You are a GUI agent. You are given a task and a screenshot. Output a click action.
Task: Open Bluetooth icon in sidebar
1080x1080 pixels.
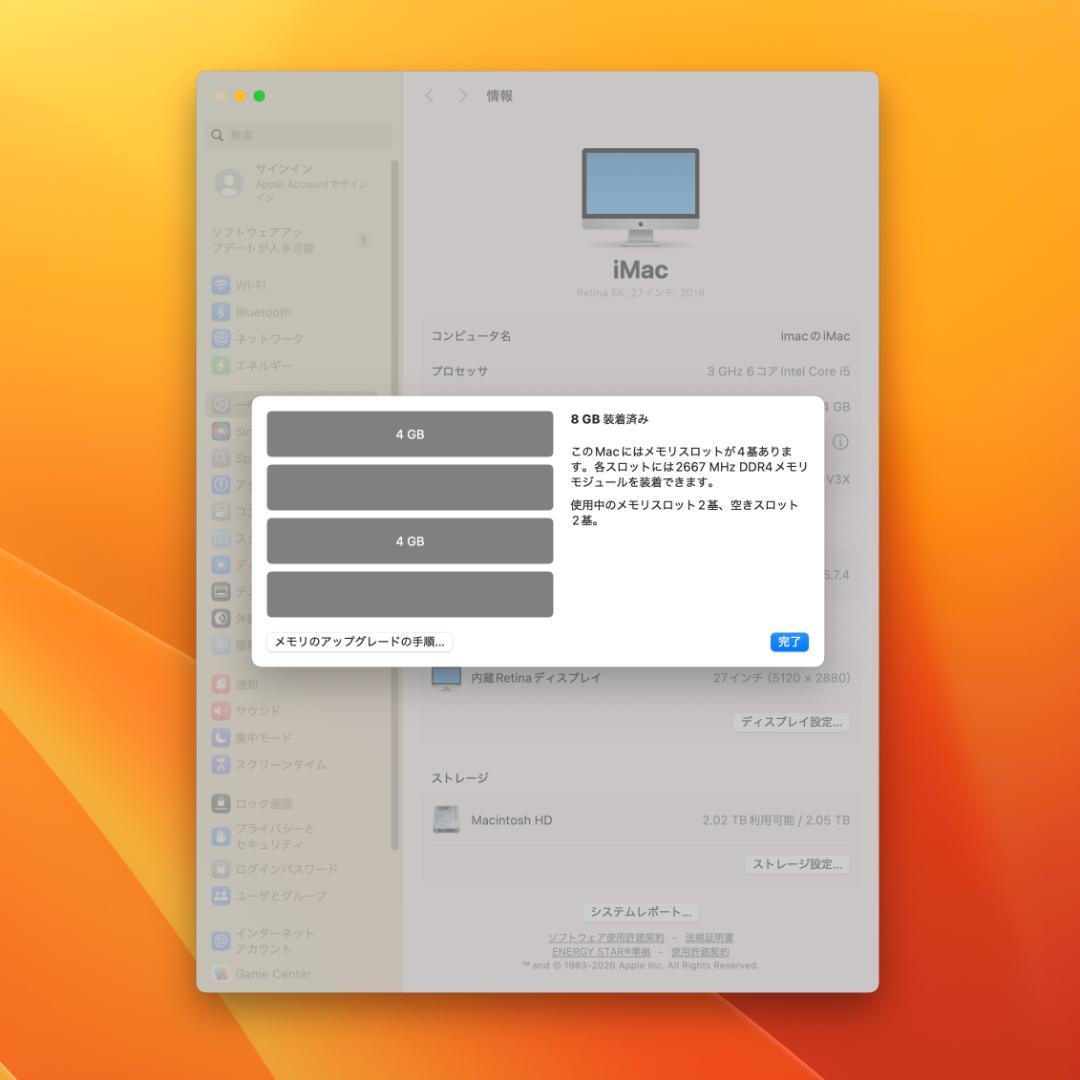tap(220, 312)
